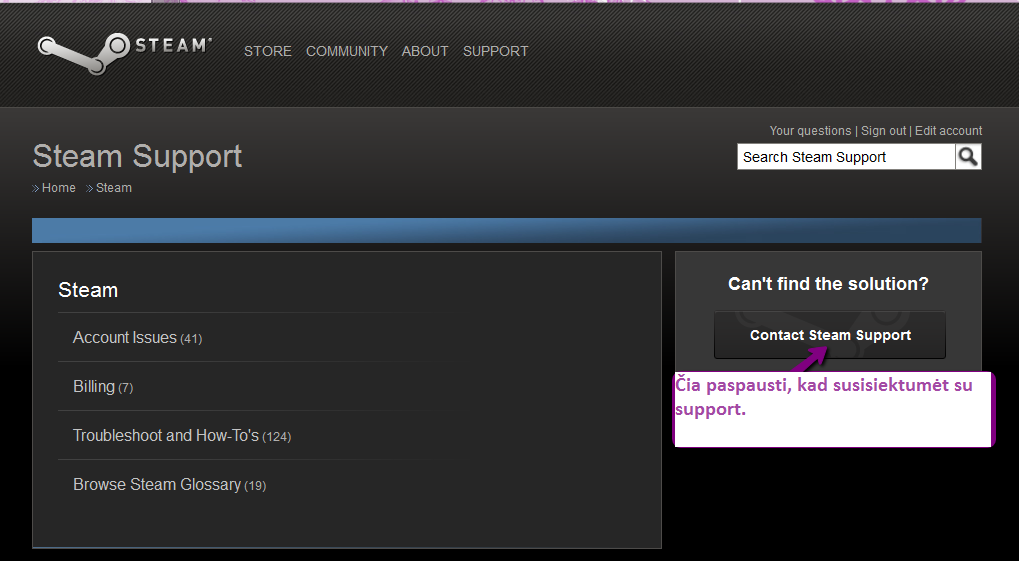Open the Billing category

click(x=103, y=386)
